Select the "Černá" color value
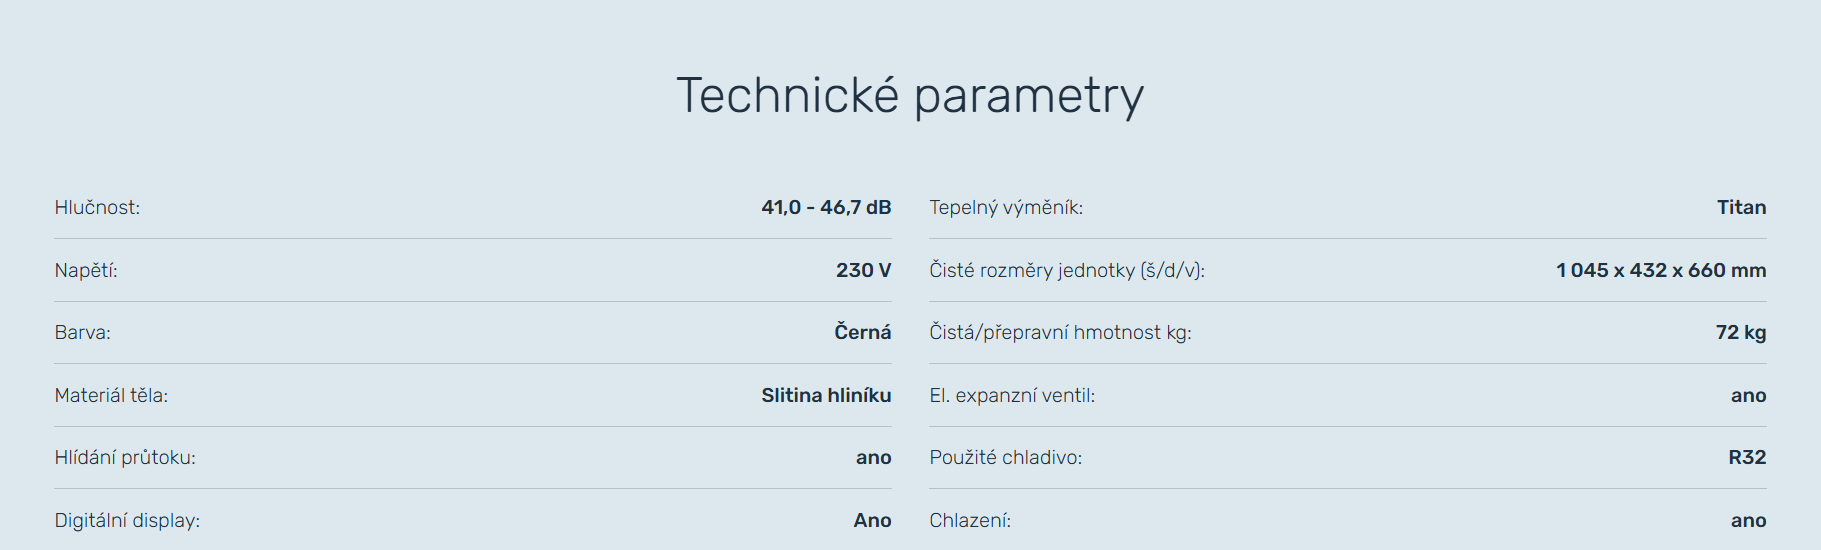The width and height of the screenshot is (1821, 550). 862,333
